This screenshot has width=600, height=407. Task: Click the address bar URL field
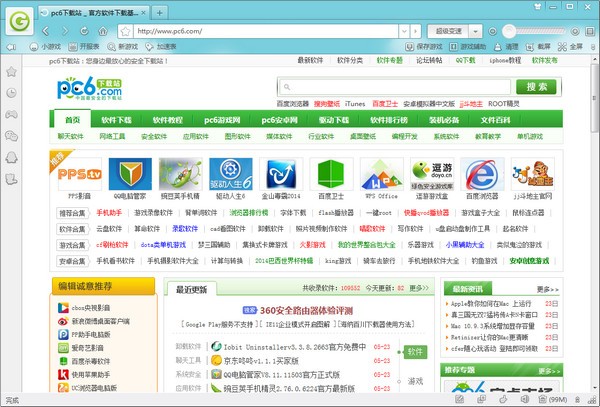click(x=266, y=31)
